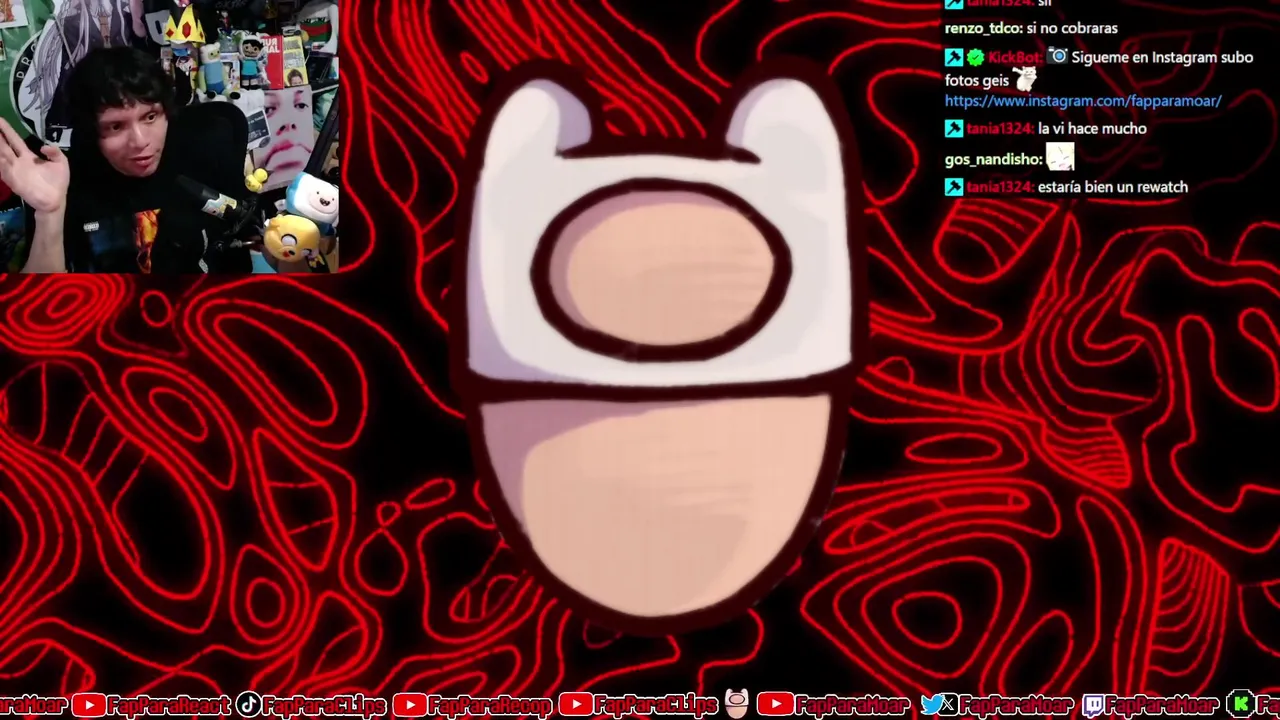Click KickBot's moderator badge icon
The height and width of the screenshot is (720, 1280).
(954, 58)
